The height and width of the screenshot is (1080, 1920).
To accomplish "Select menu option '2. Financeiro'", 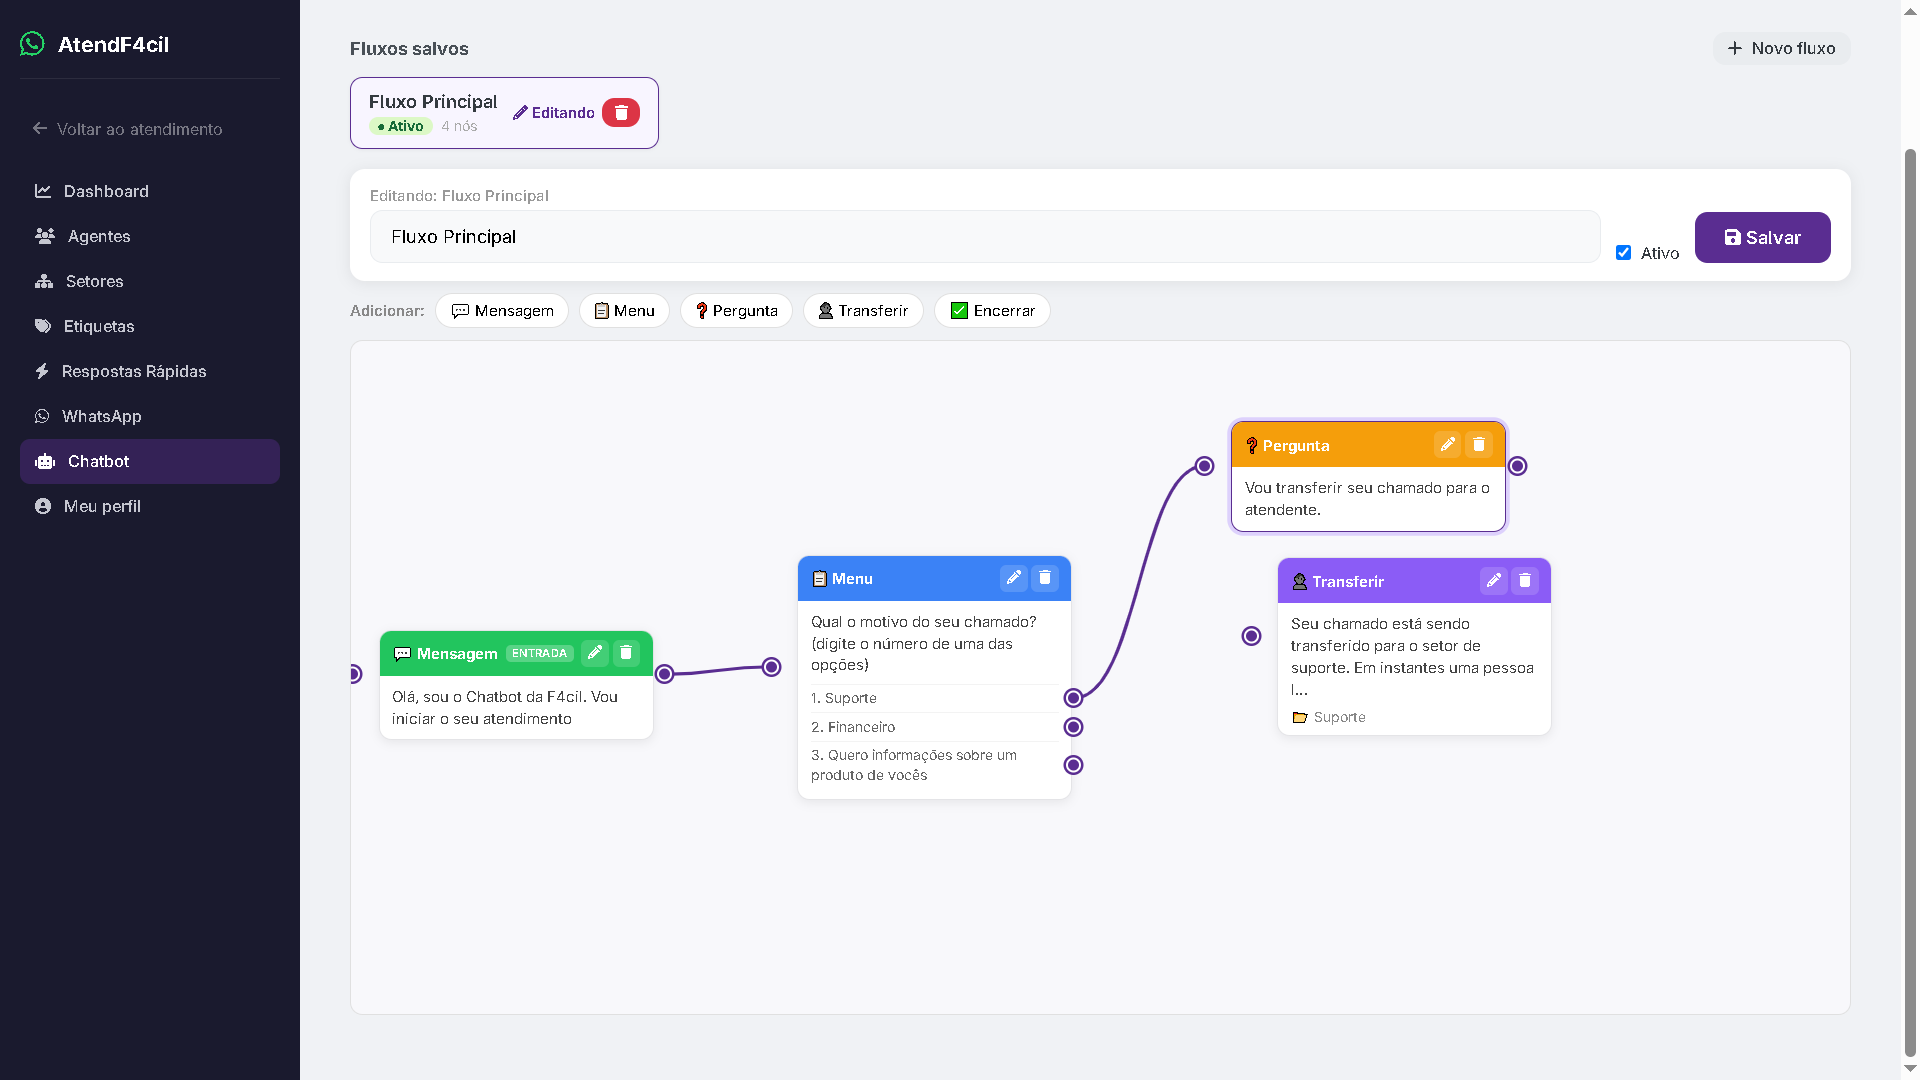I will click(934, 727).
